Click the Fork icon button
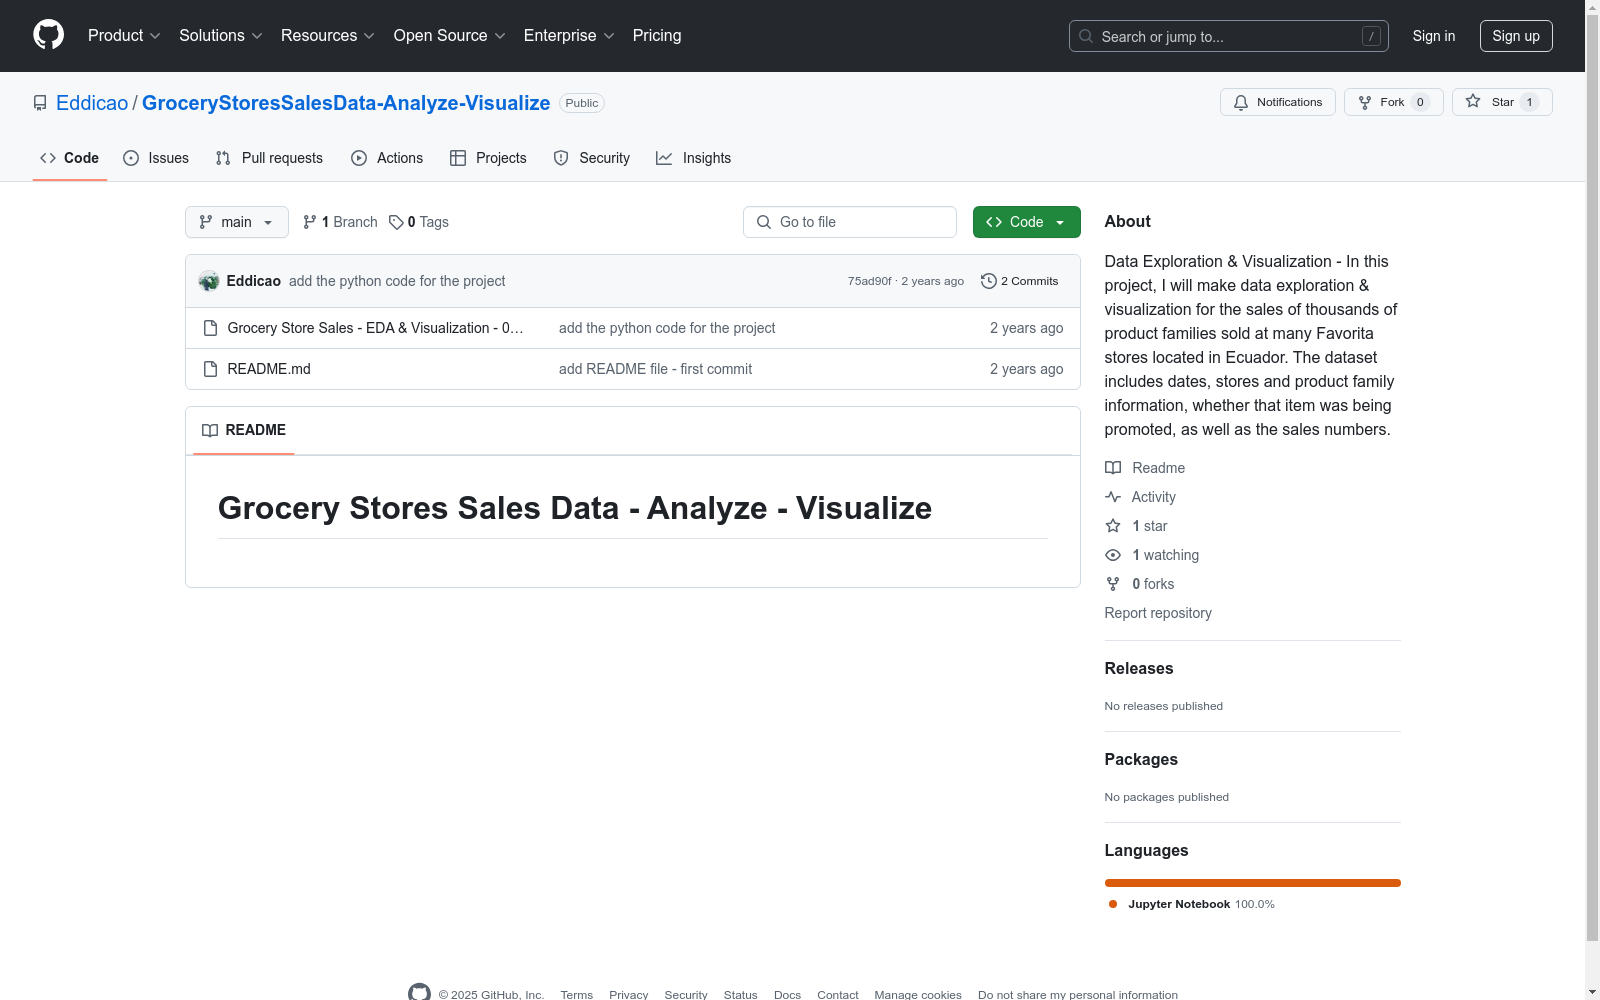Viewport: 1600px width, 1000px height. (x=1365, y=102)
